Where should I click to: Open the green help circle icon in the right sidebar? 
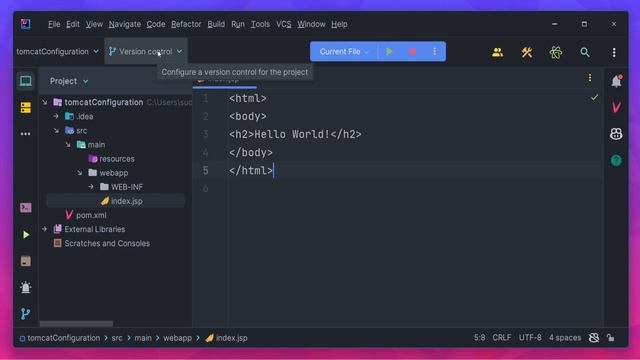(616, 160)
